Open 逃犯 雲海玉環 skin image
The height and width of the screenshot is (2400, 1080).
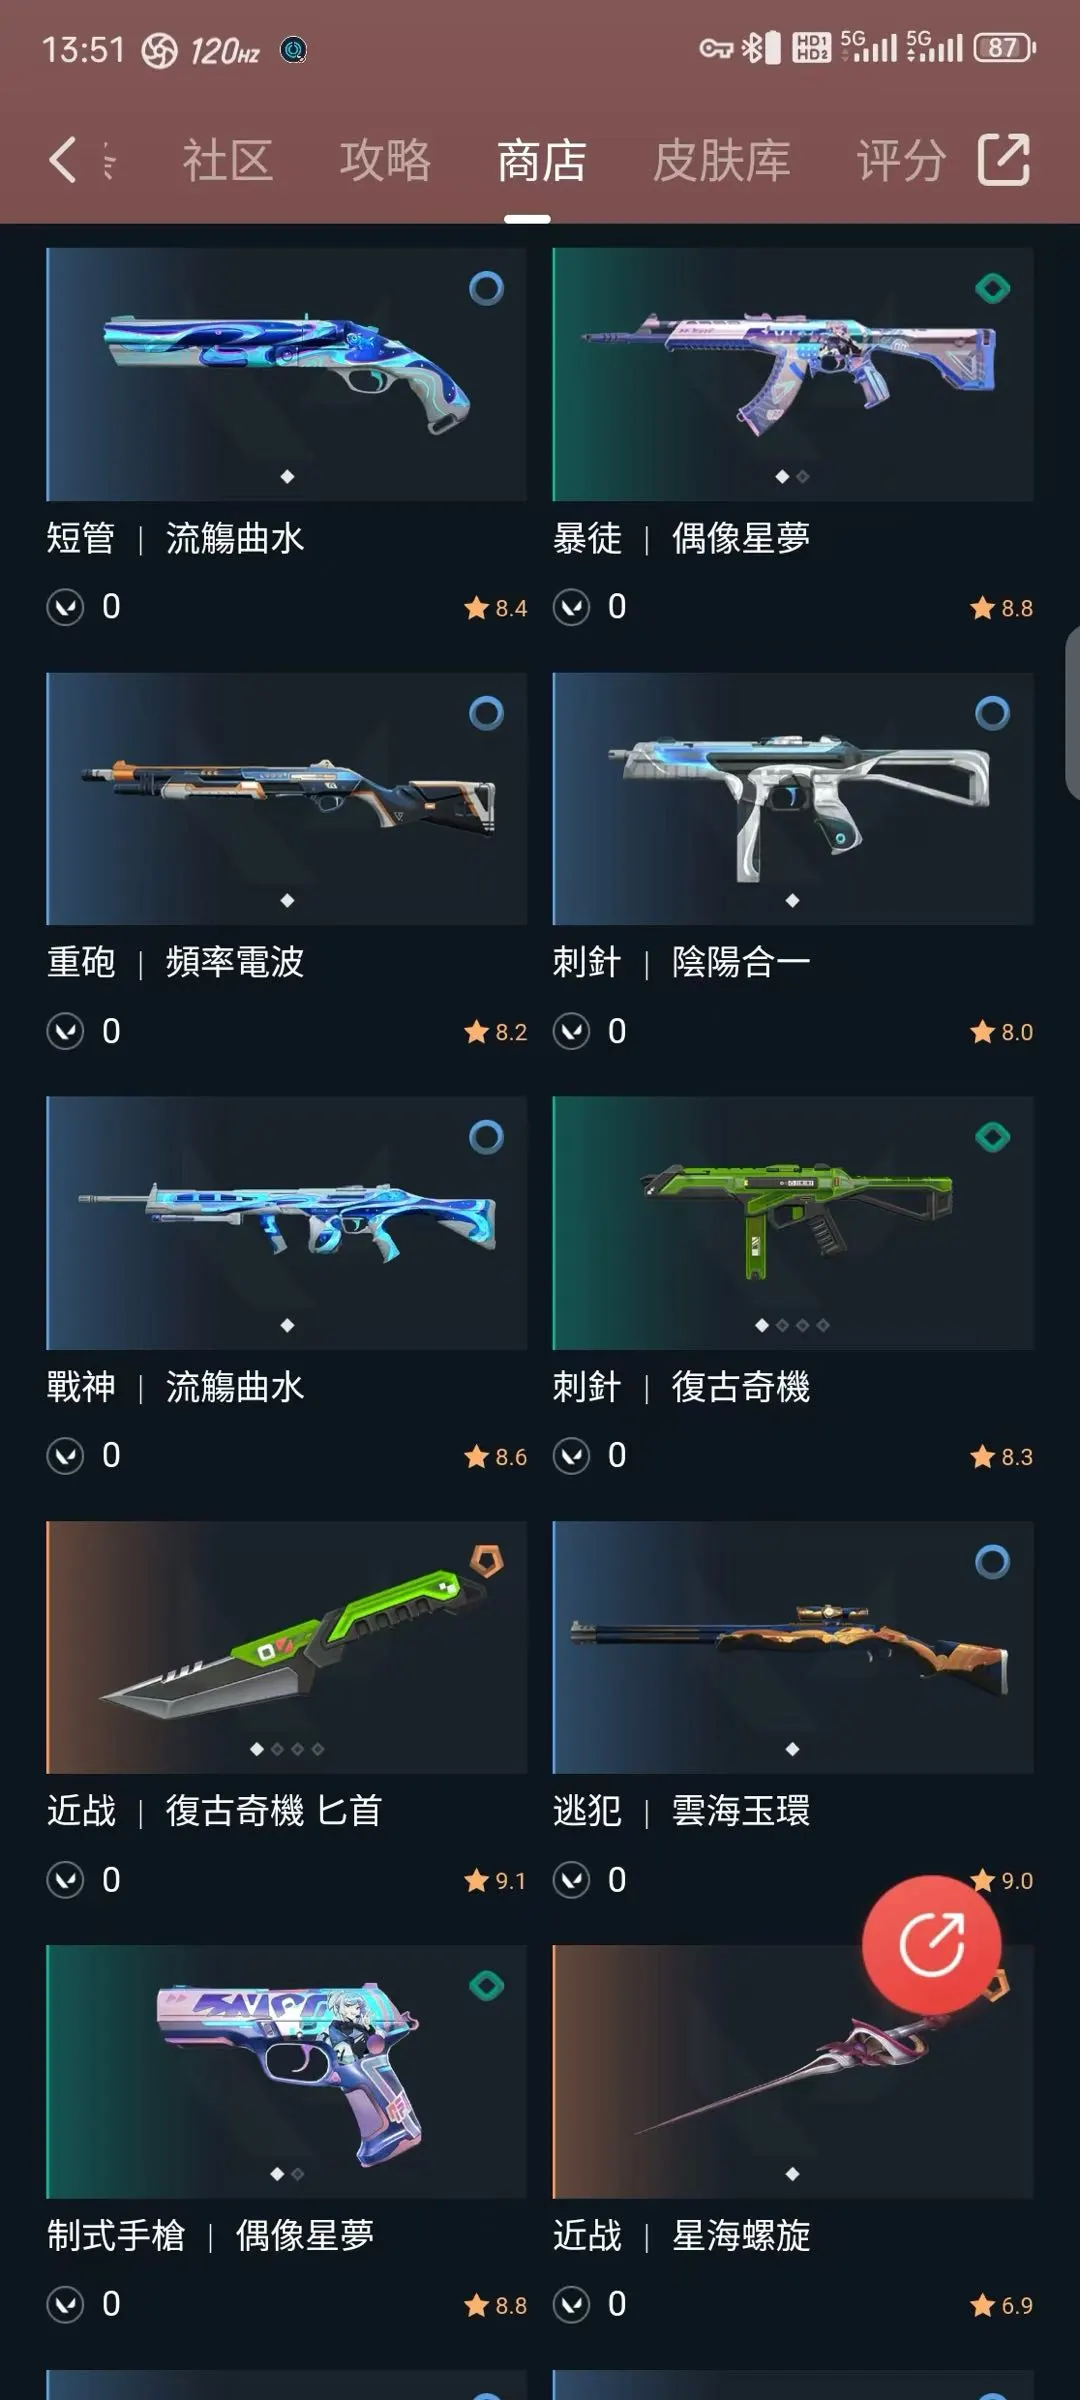tap(793, 1648)
